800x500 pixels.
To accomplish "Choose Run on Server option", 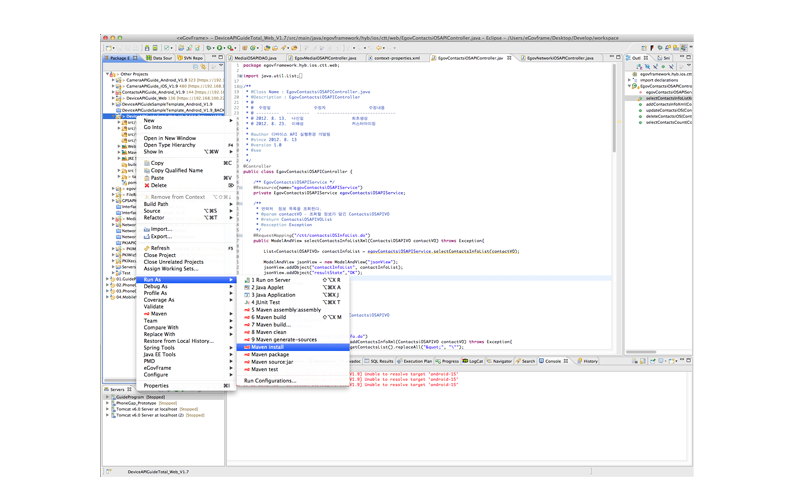I will (x=271, y=280).
